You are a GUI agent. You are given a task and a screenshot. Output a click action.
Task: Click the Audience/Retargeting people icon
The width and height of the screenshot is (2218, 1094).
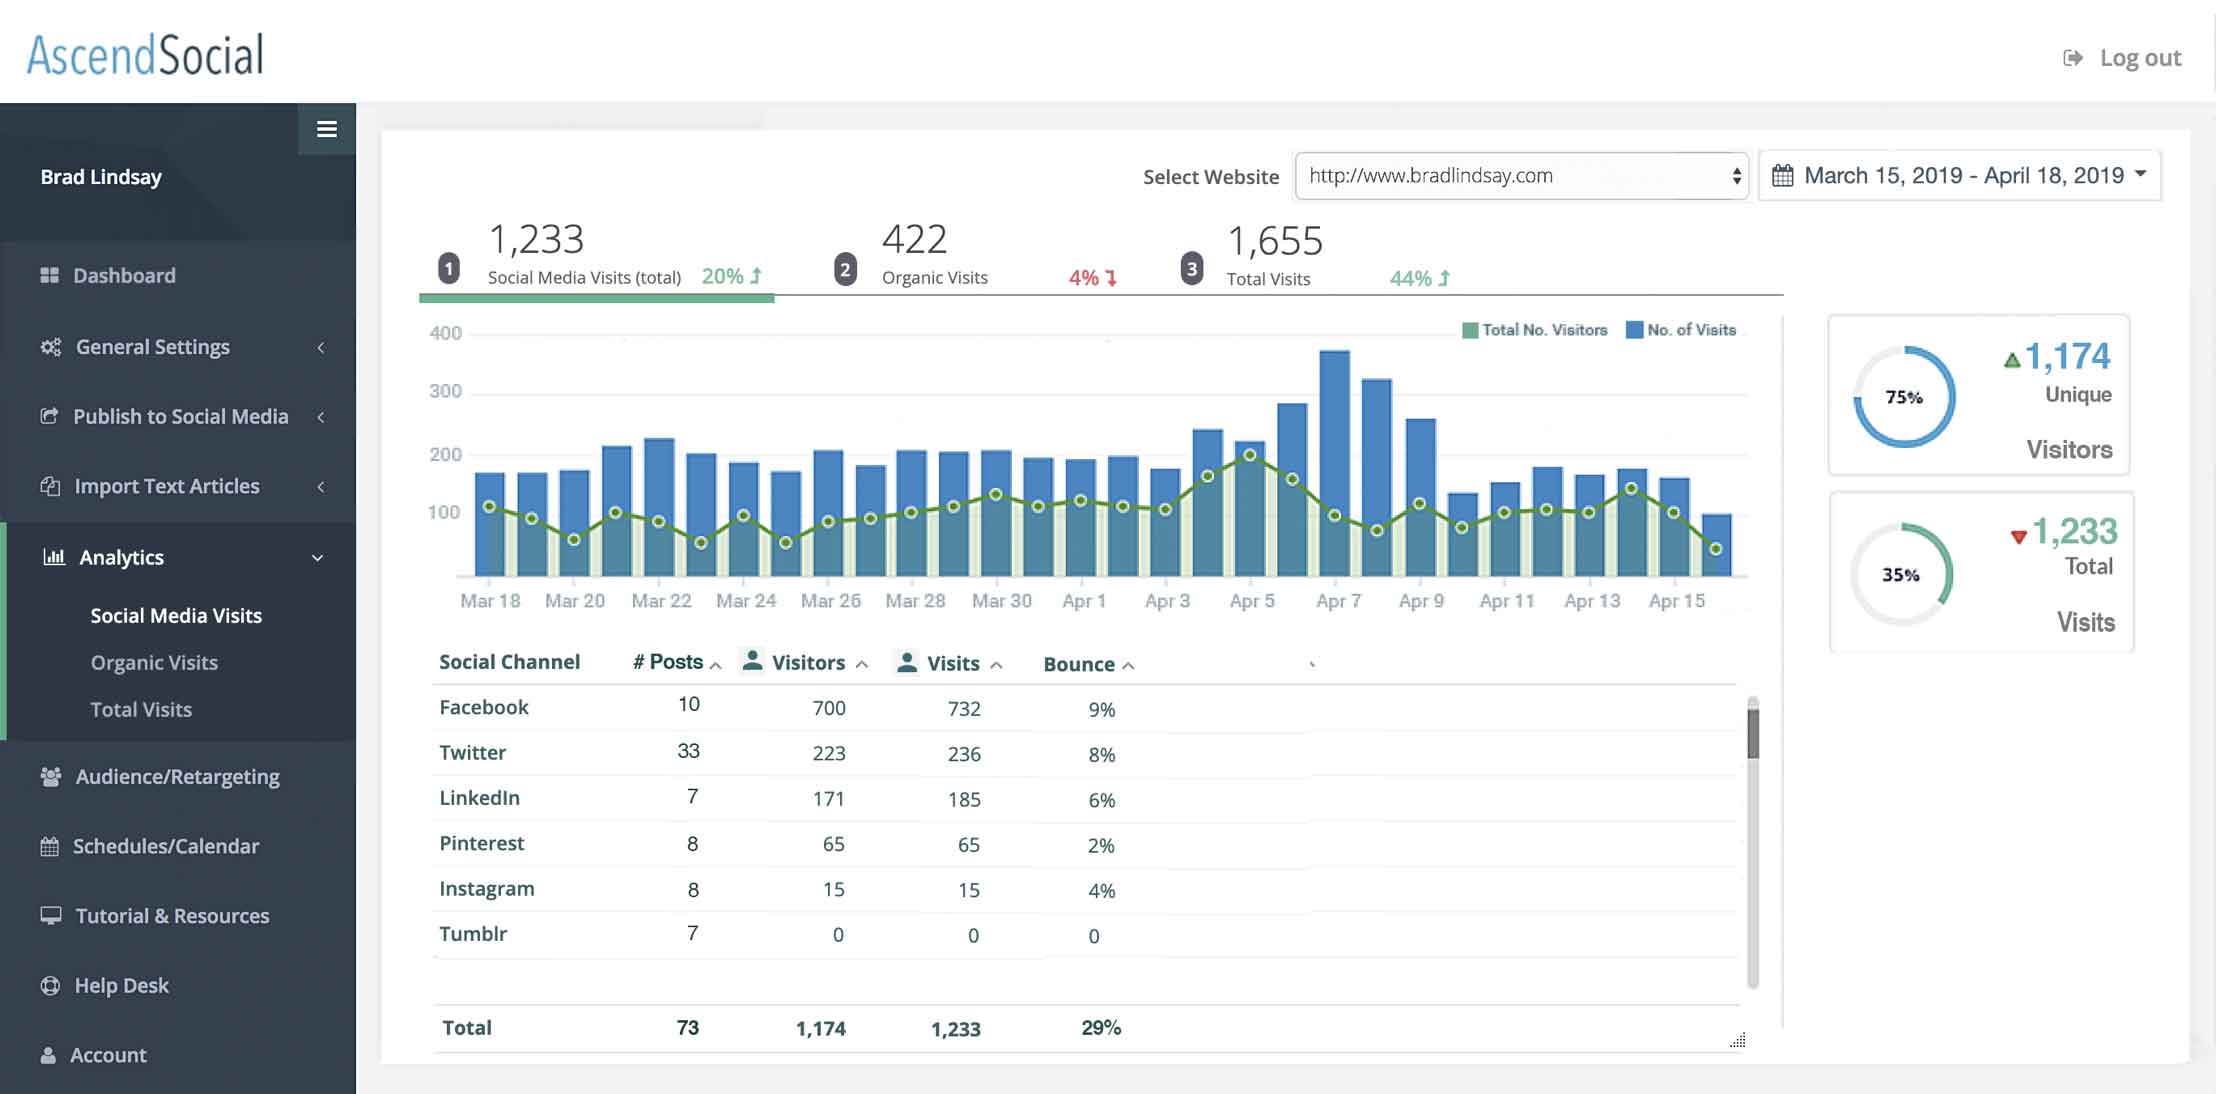click(50, 777)
